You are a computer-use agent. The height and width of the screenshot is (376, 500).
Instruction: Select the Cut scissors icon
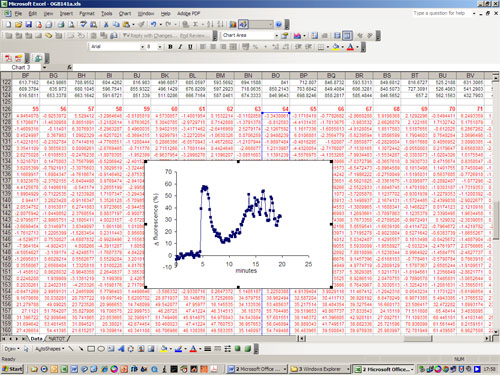coord(106,24)
